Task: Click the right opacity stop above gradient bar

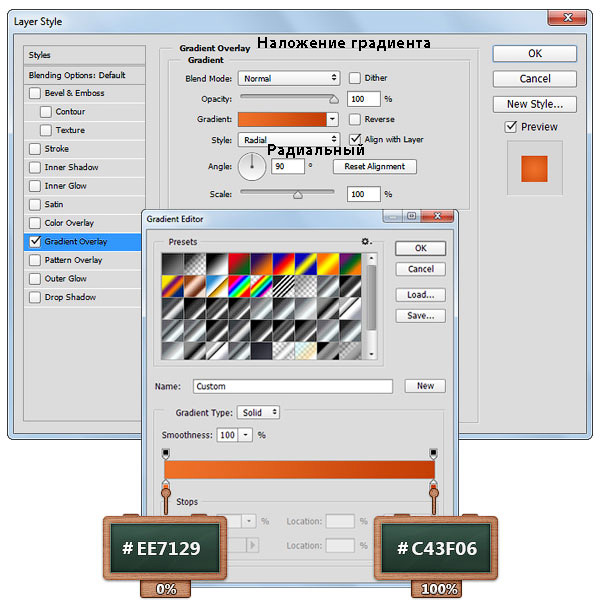Action: click(x=433, y=454)
